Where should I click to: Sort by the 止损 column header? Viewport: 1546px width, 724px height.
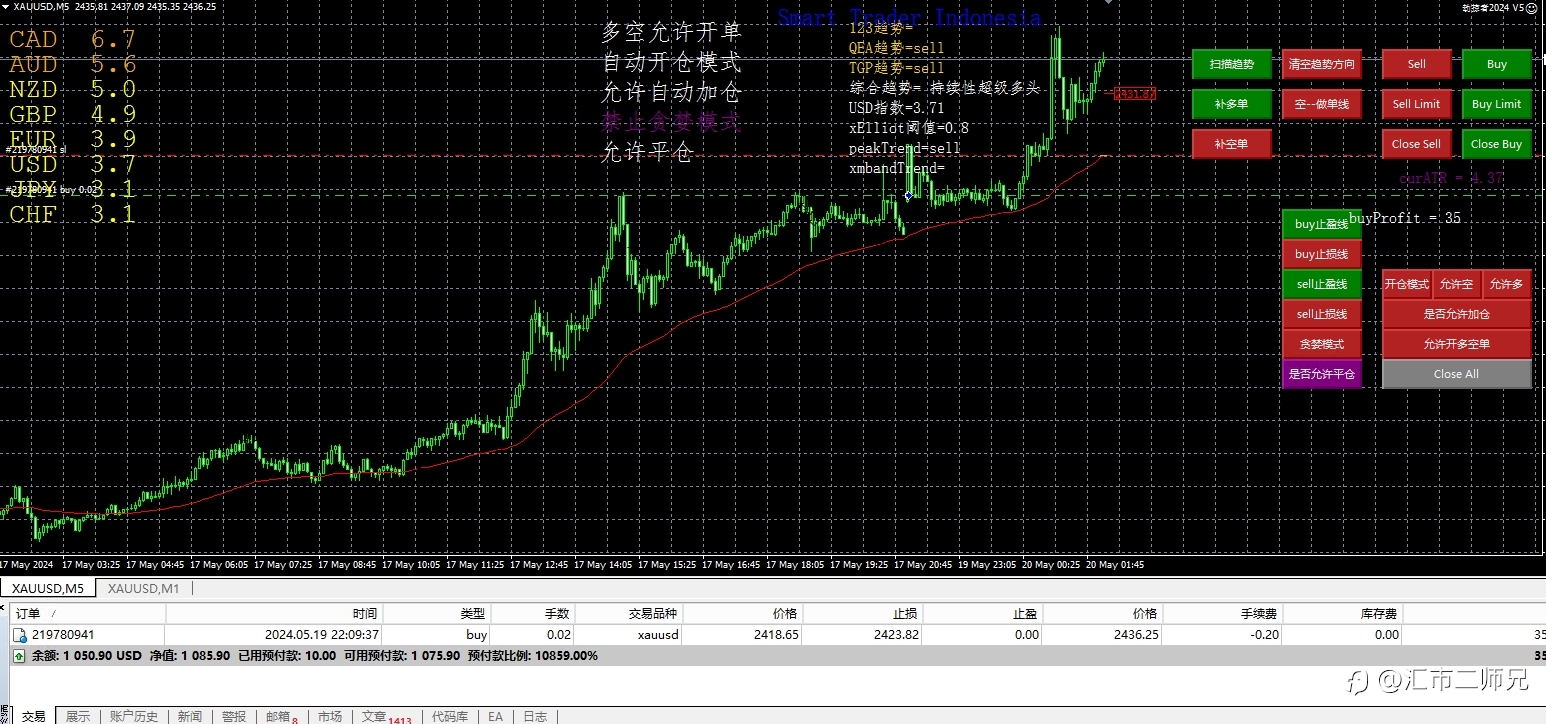click(x=863, y=613)
